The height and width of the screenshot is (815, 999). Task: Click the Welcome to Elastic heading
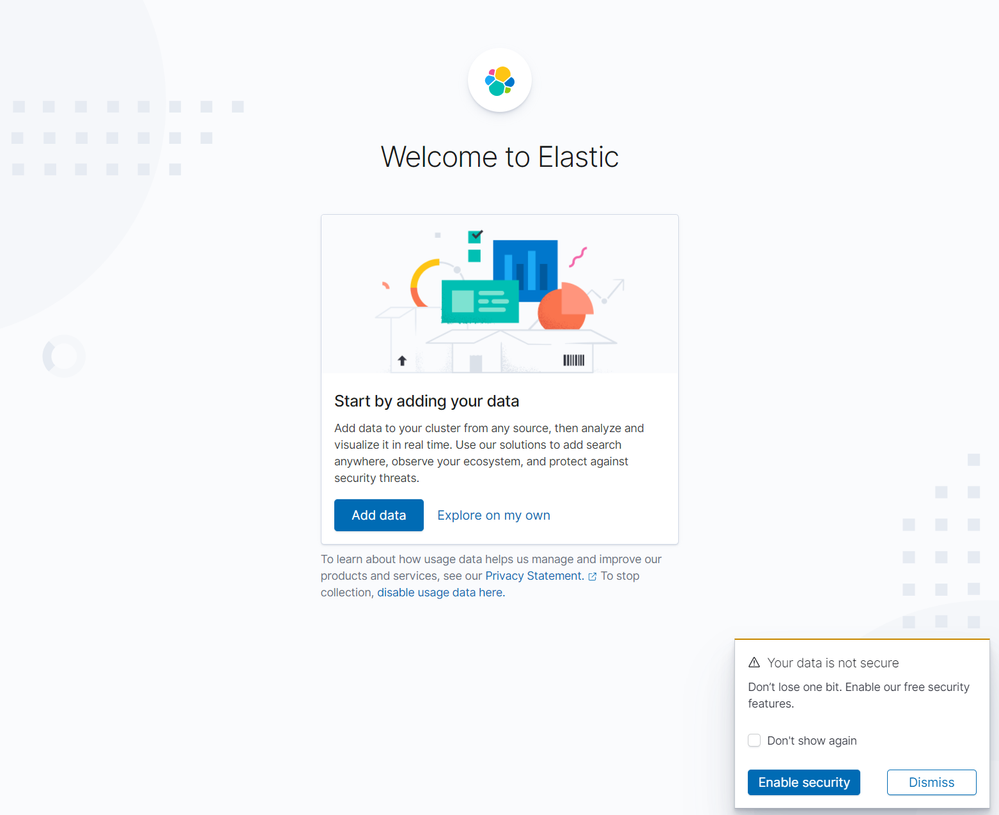pos(500,157)
